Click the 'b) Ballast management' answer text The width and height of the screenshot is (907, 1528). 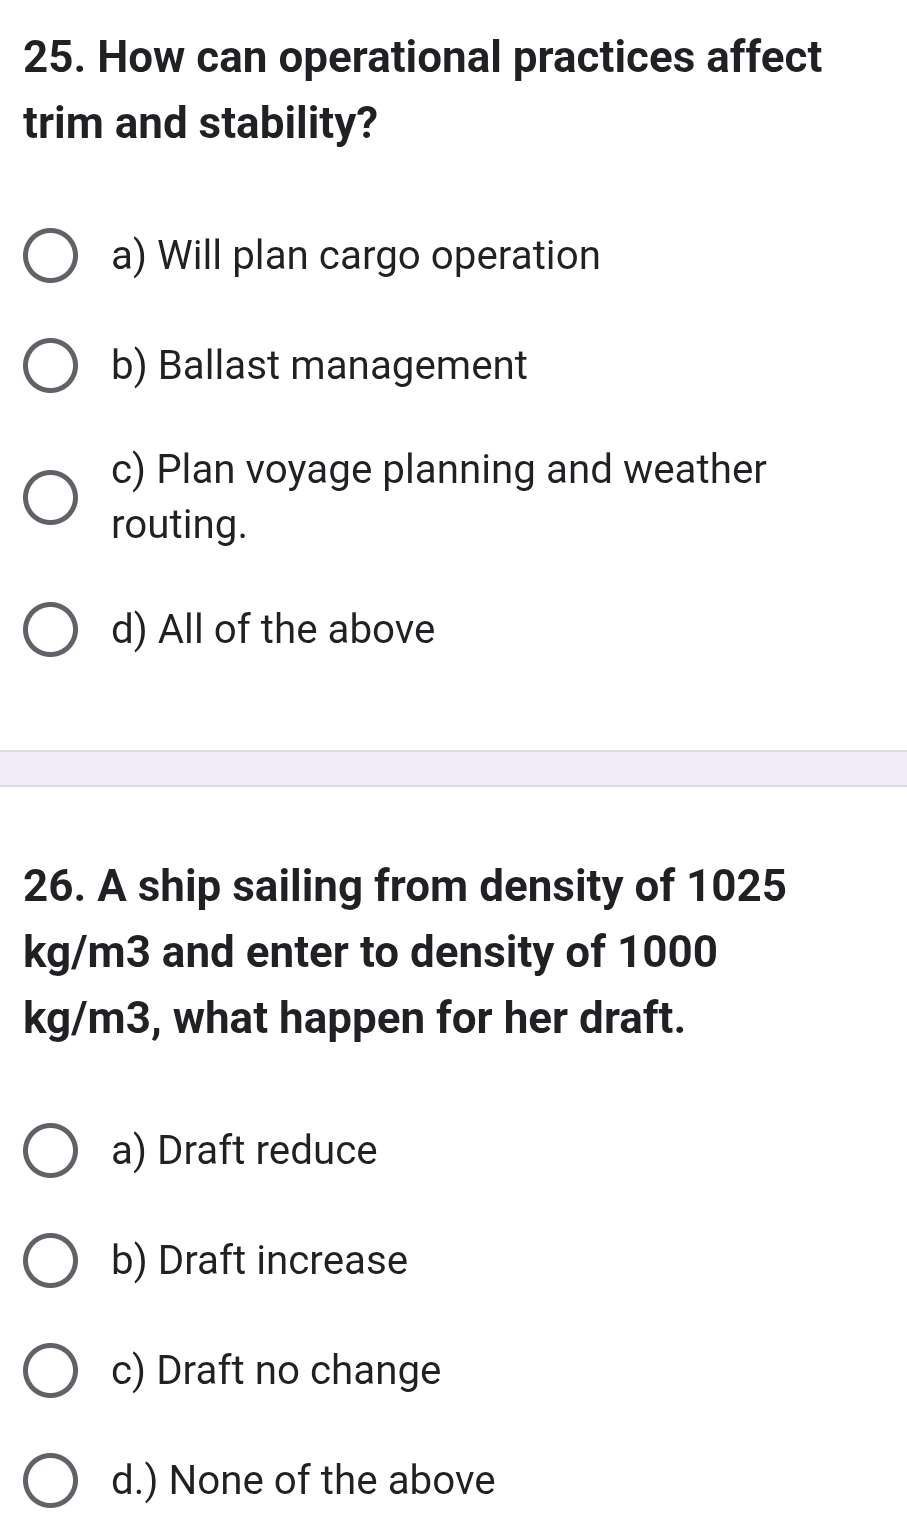(319, 365)
